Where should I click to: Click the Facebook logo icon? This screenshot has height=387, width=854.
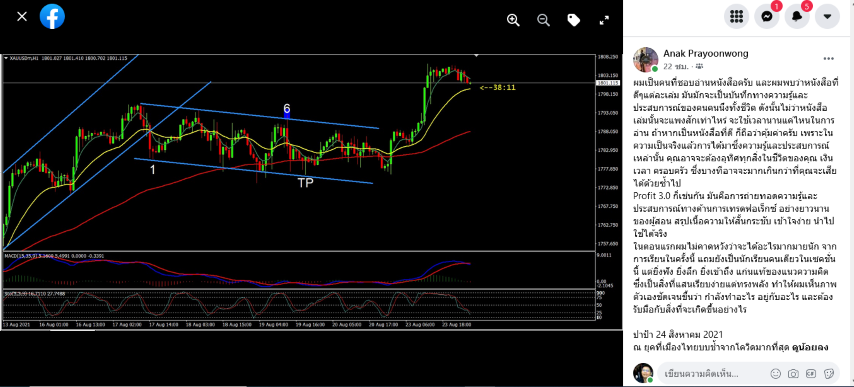point(52,16)
